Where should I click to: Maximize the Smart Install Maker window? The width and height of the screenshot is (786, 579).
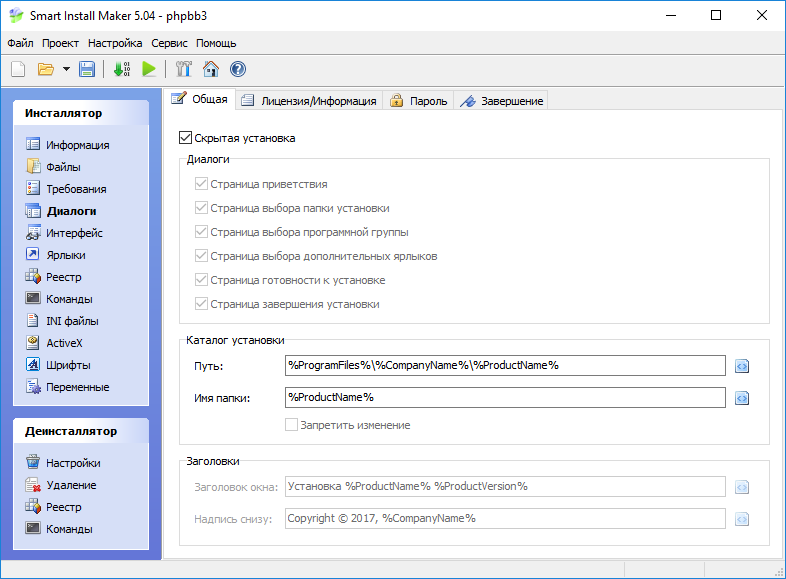click(x=716, y=16)
